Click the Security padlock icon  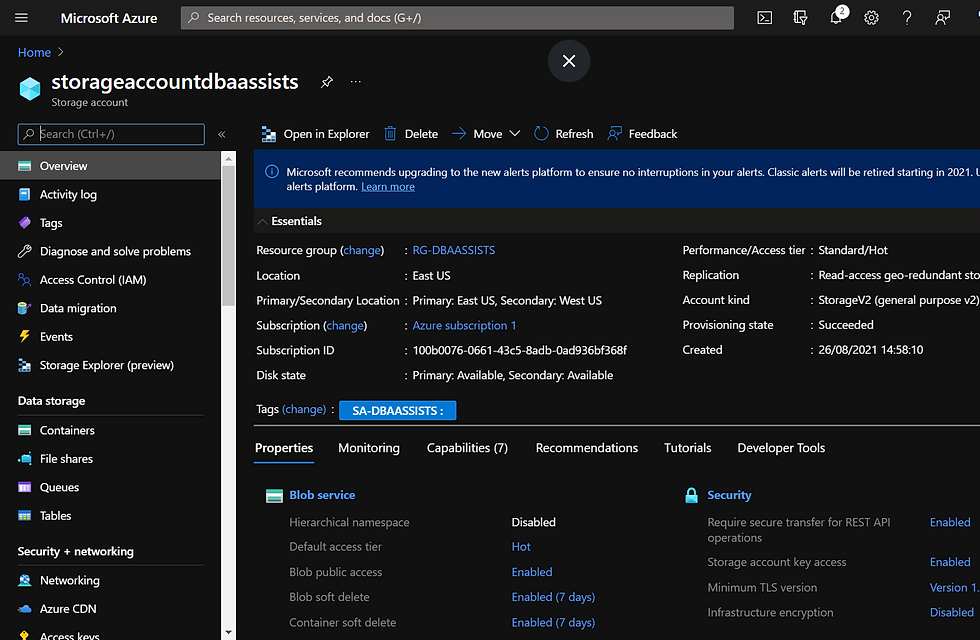click(691, 495)
